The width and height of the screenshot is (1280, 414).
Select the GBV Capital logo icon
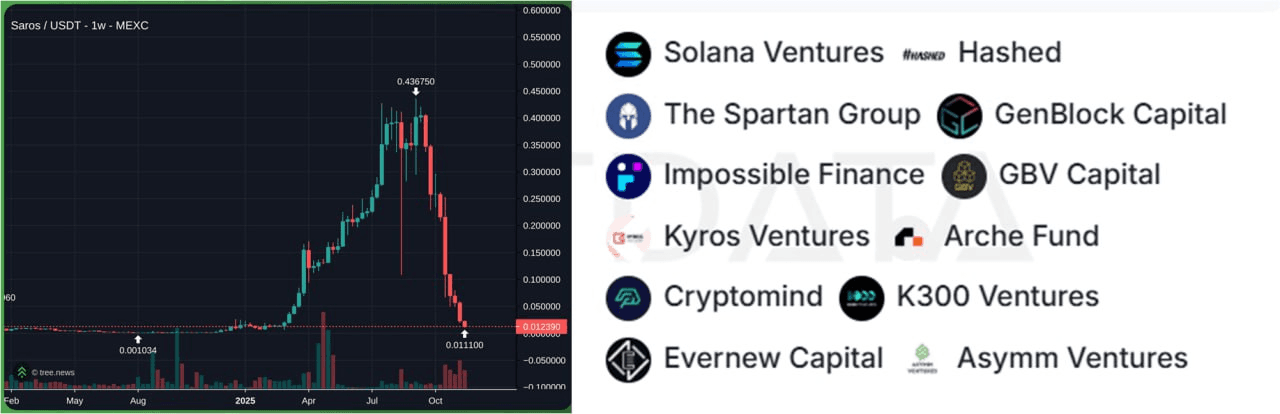(x=964, y=176)
